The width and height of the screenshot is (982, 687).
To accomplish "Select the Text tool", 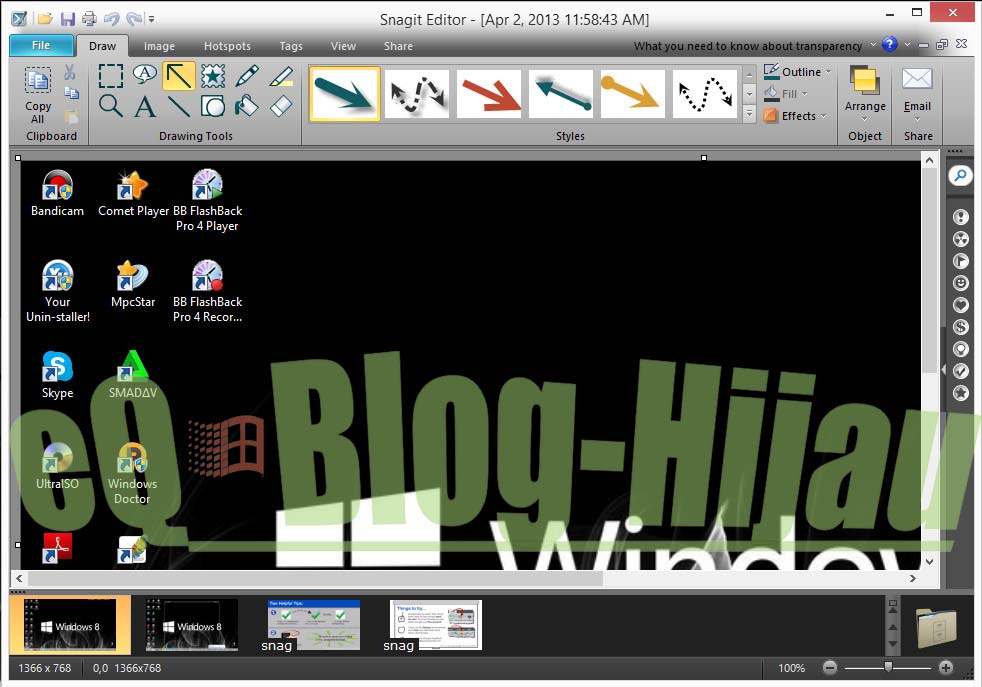I will [x=145, y=106].
